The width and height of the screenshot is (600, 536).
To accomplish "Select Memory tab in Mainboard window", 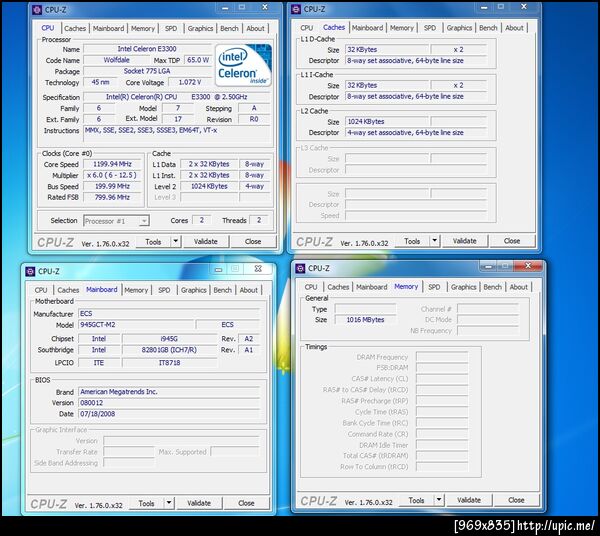I will pos(136,290).
